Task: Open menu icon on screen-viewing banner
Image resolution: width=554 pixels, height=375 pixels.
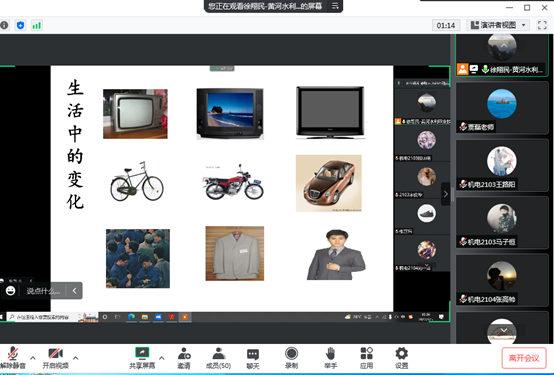Action: coord(335,6)
